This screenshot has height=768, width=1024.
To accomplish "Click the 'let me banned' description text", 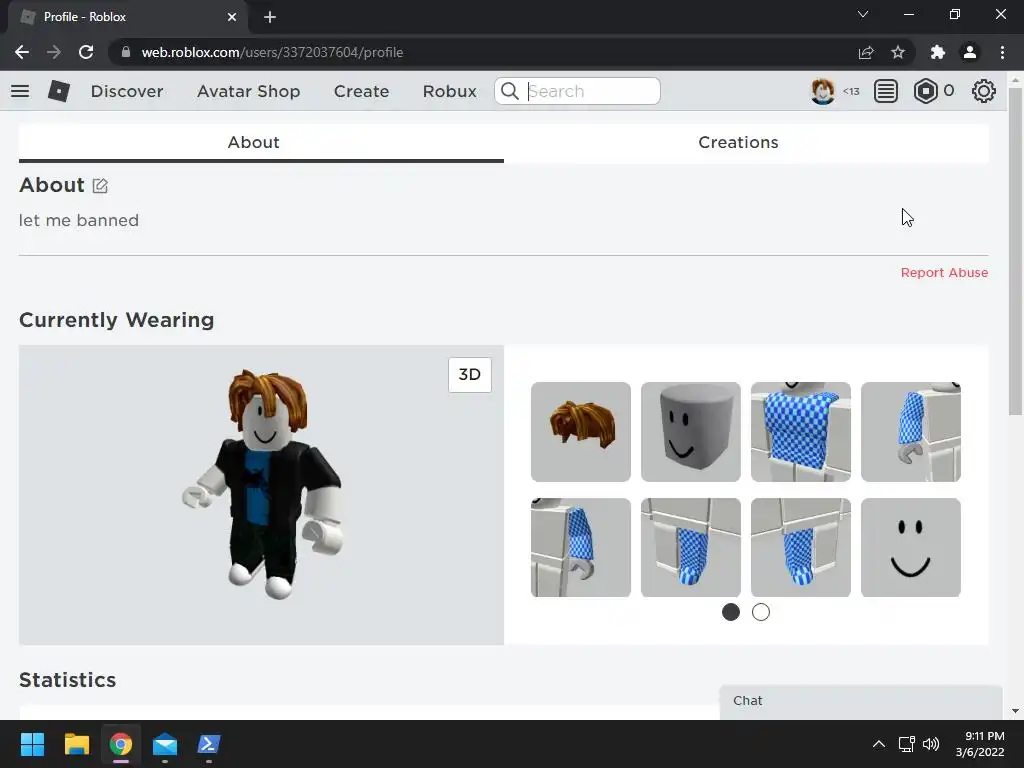I will coord(79,220).
